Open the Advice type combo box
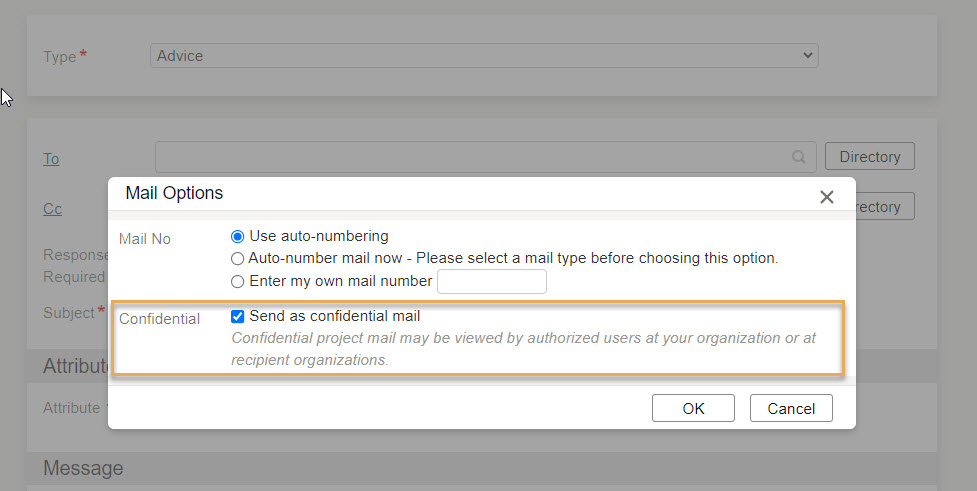The height and width of the screenshot is (491, 977). point(484,55)
